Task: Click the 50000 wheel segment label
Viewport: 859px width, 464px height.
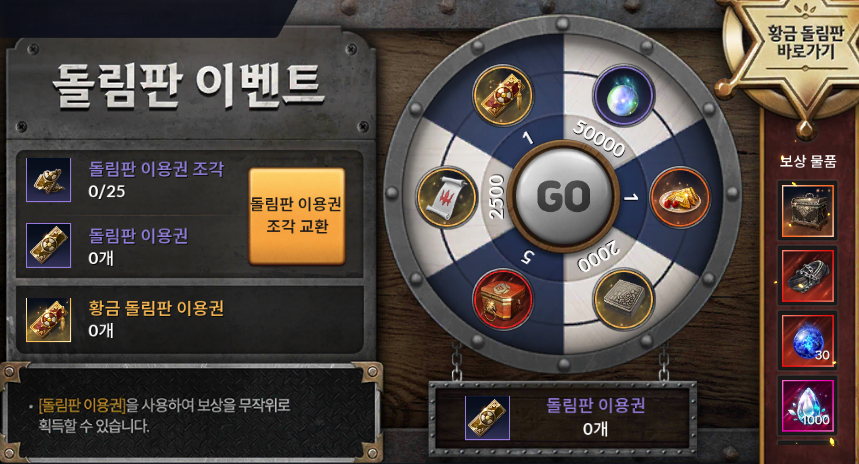Action: (x=599, y=138)
